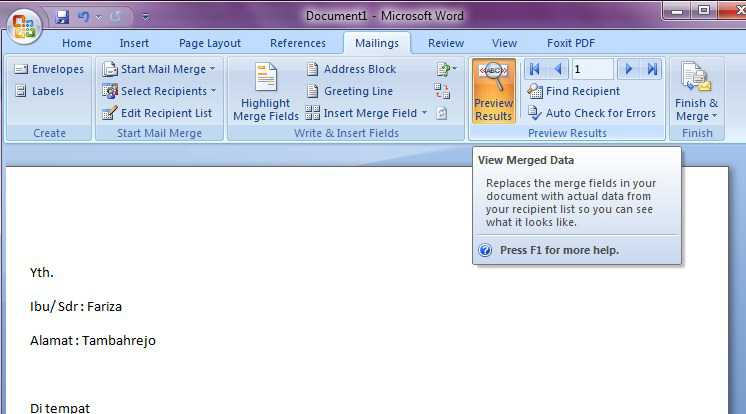The height and width of the screenshot is (414, 746).
Task: Click the 'Di tempat' line
Action: coord(59,408)
